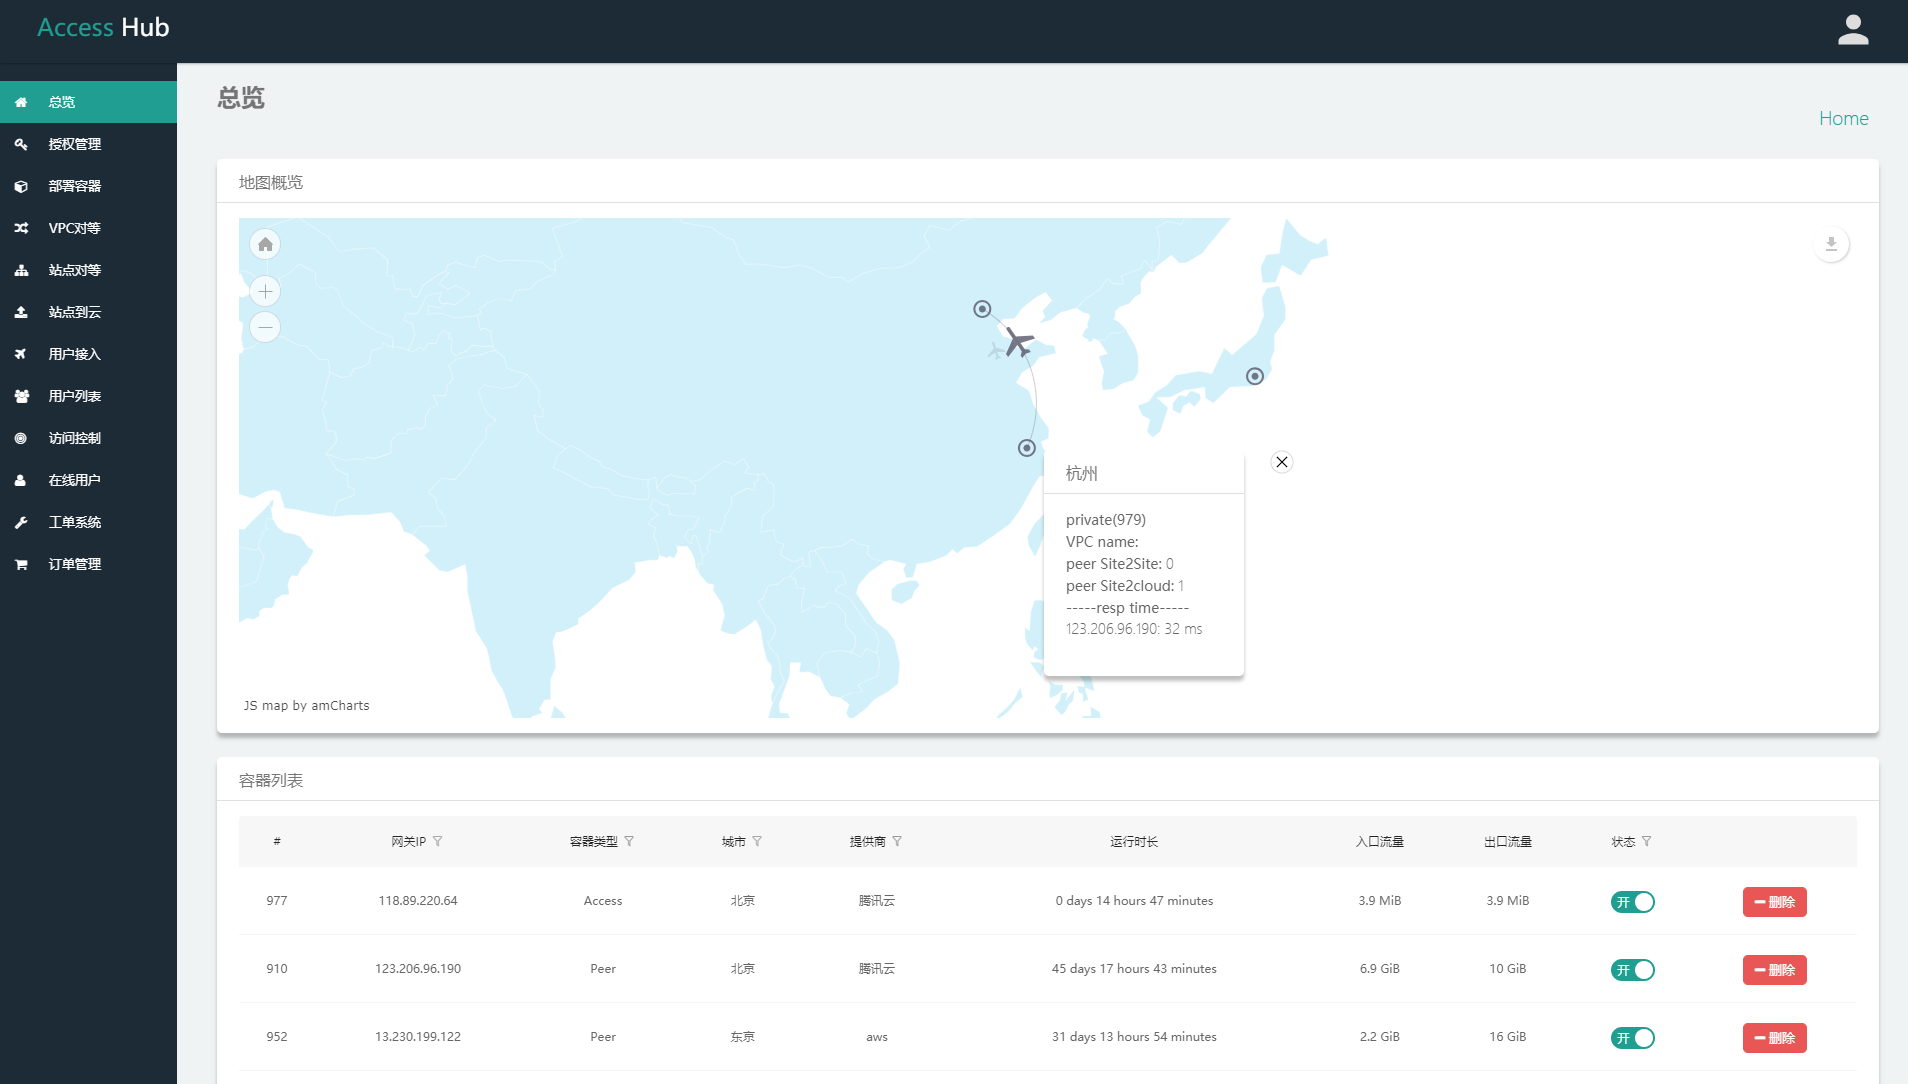Export map with the download icon
This screenshot has width=1908, height=1084.
(1831, 244)
